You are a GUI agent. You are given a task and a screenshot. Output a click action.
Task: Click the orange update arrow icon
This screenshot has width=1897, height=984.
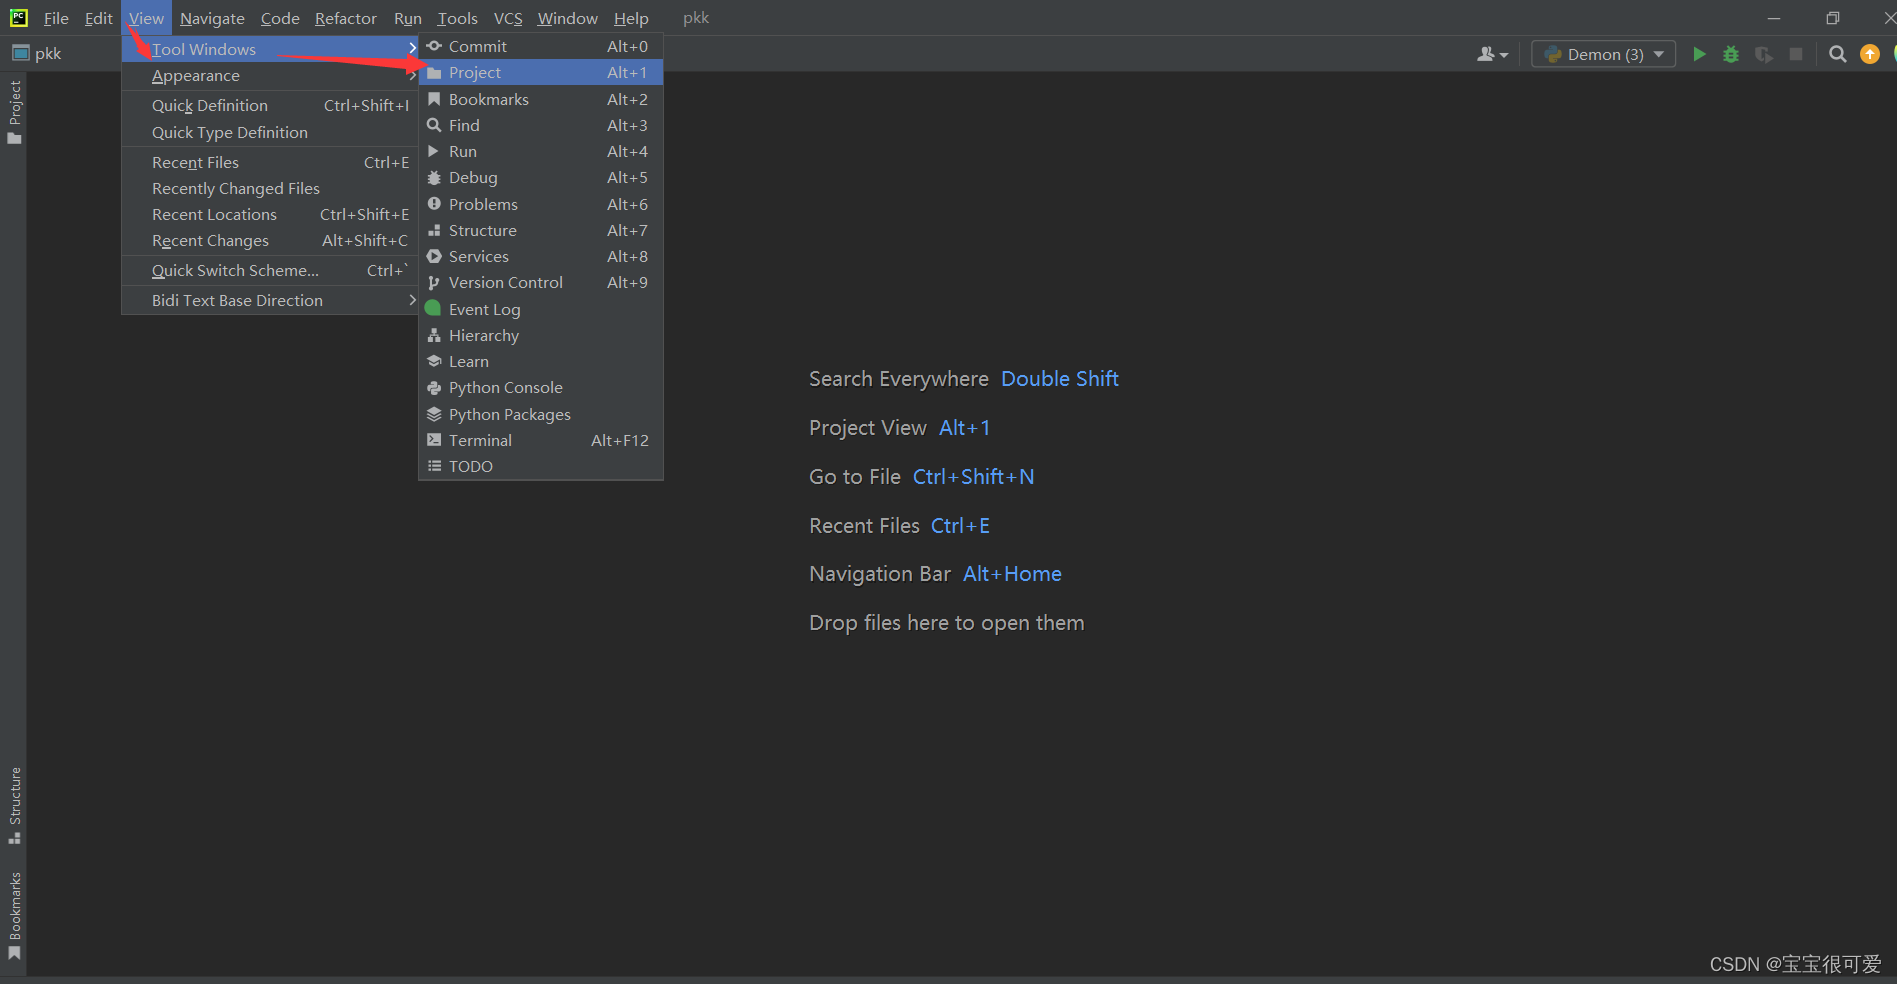[x=1870, y=54]
